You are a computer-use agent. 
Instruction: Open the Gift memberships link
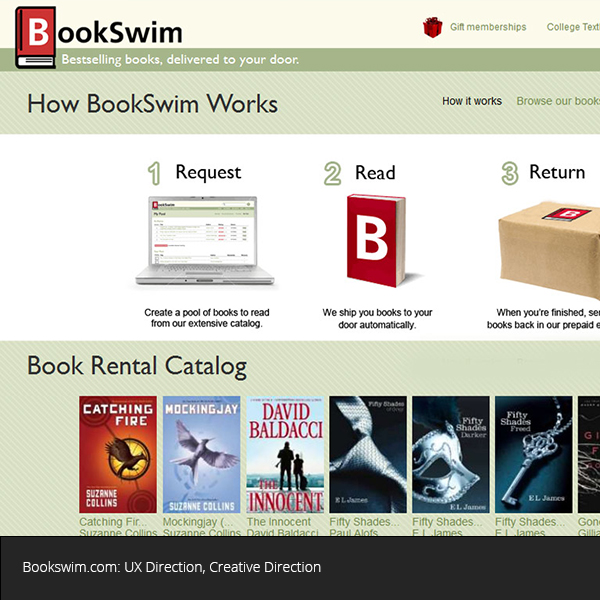[487, 27]
